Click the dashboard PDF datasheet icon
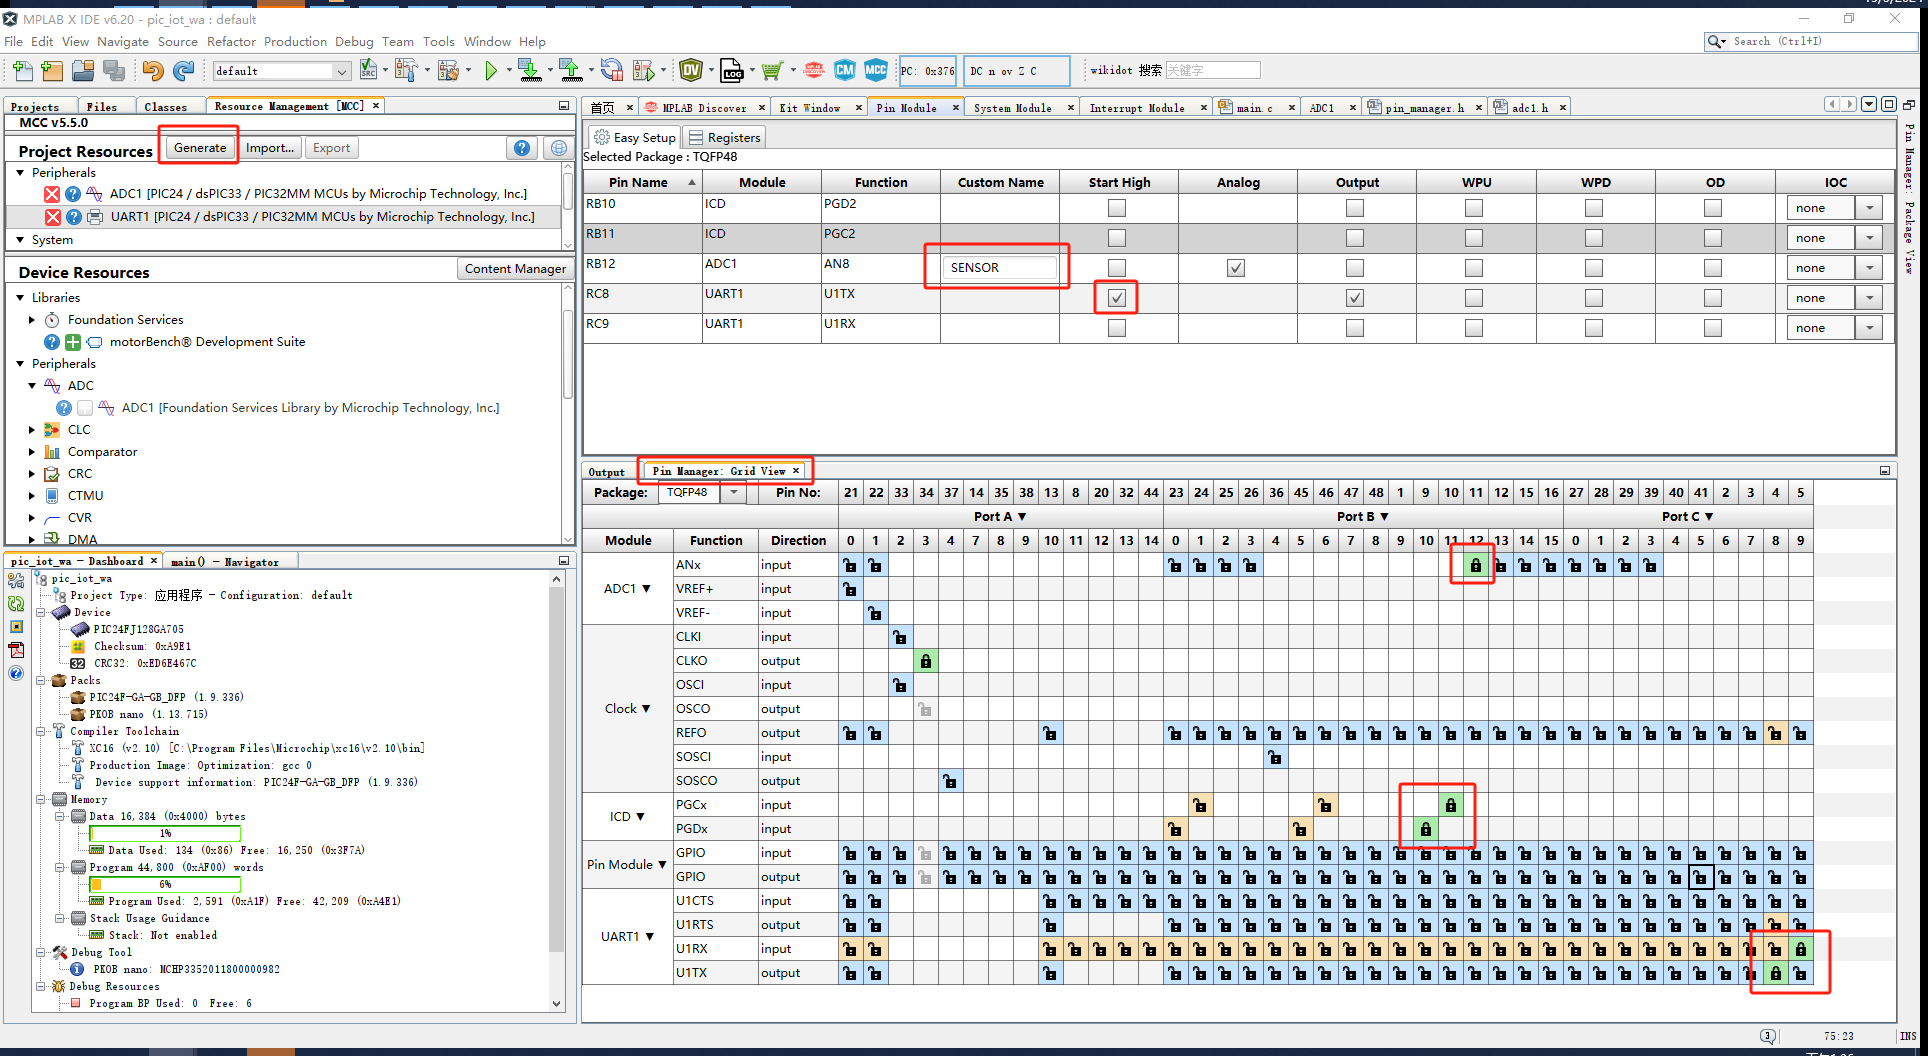This screenshot has height=1056, width=1928. click(x=16, y=650)
